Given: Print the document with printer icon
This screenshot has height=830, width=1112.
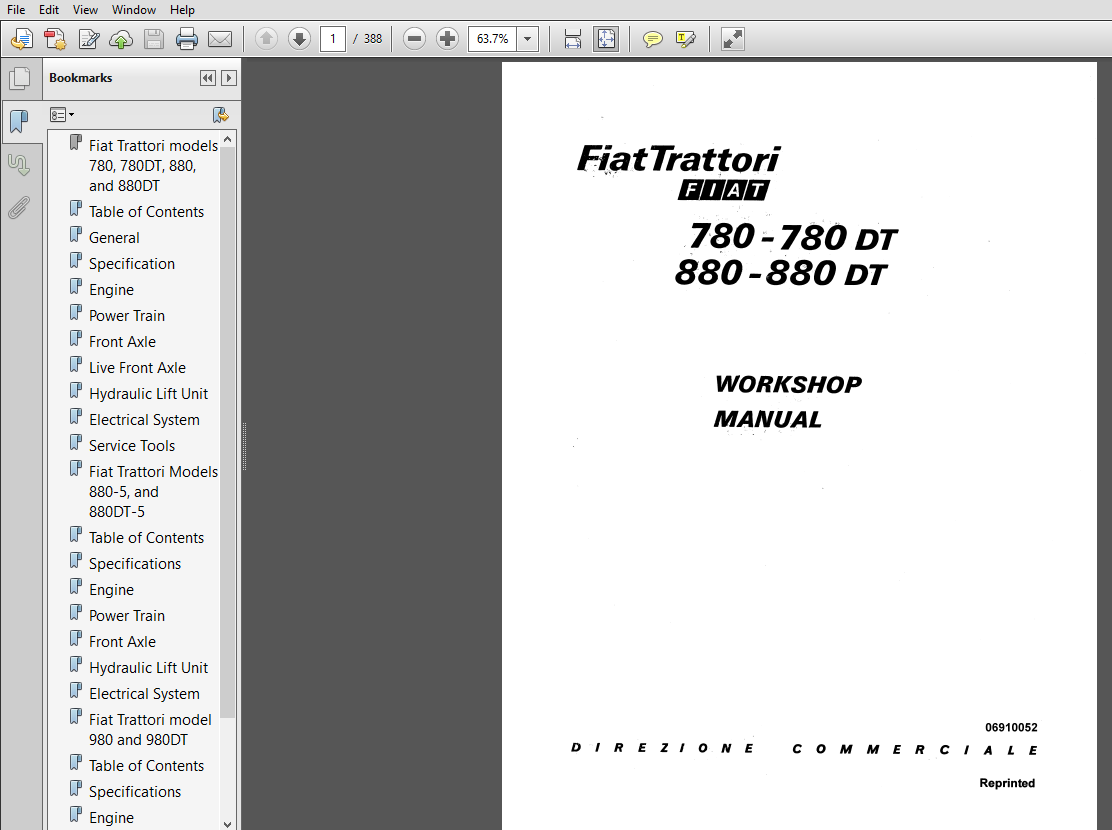Looking at the screenshot, I should tap(187, 39).
